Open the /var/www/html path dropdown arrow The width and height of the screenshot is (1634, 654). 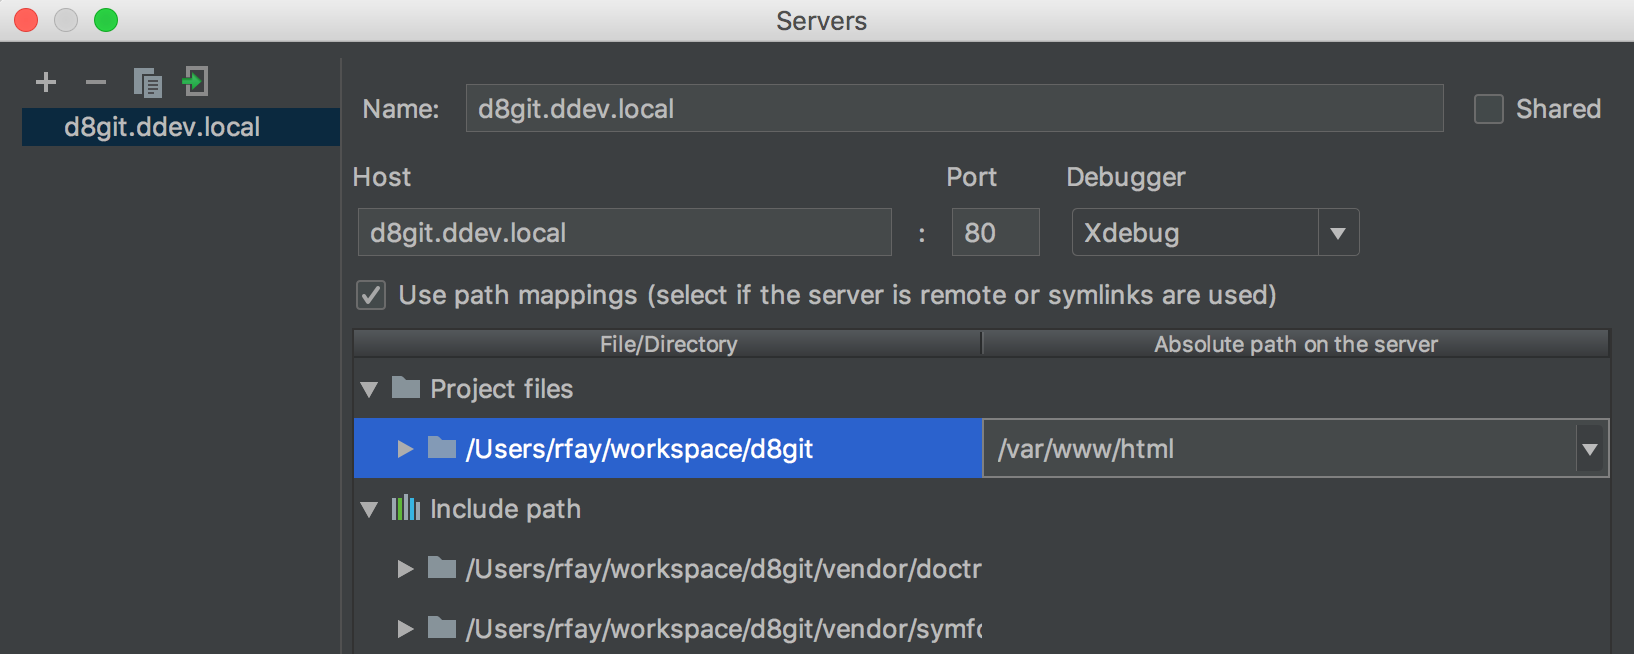tap(1590, 449)
